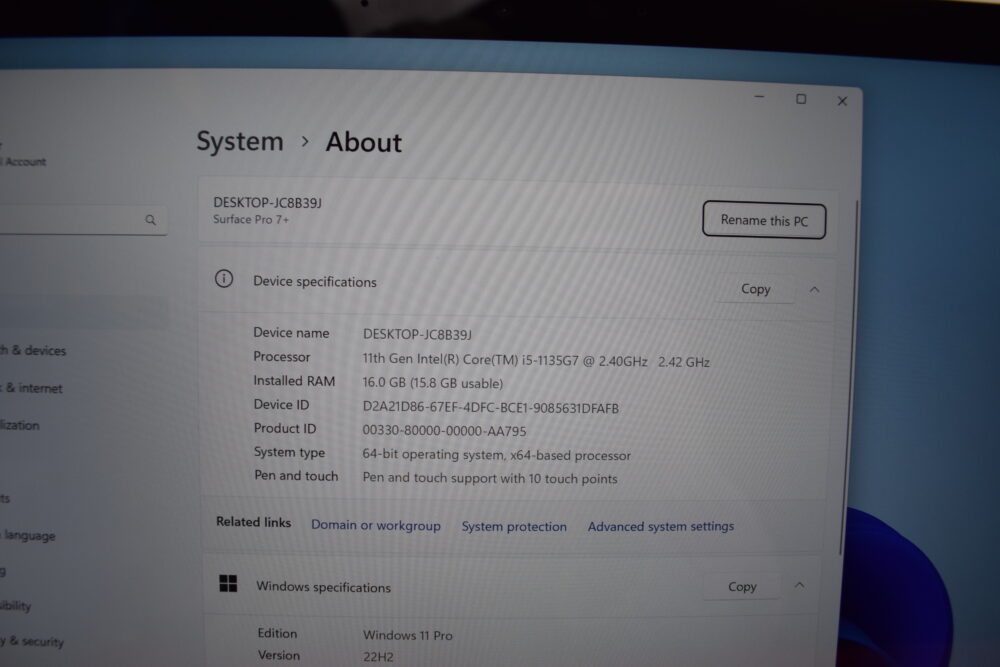Image resolution: width=1000 pixels, height=667 pixels.
Task: Click the Device name value DESKTOP-JC8B39J
Action: [417, 334]
